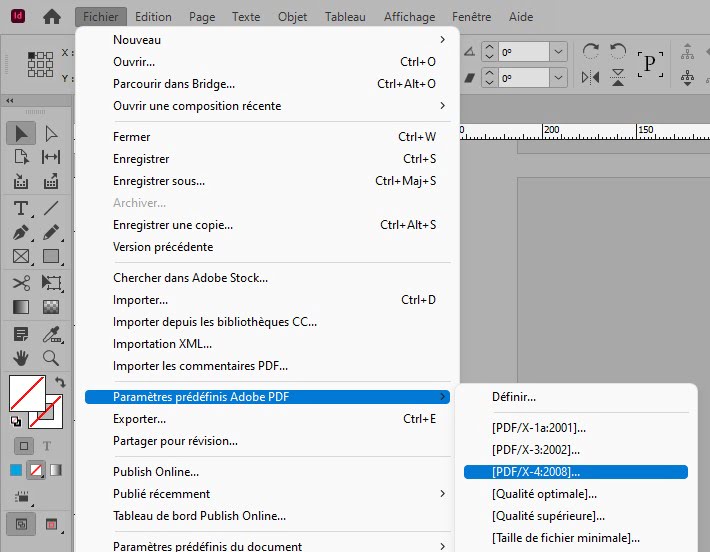Choose the Direct Selection tool
The image size is (710, 552).
(51, 133)
